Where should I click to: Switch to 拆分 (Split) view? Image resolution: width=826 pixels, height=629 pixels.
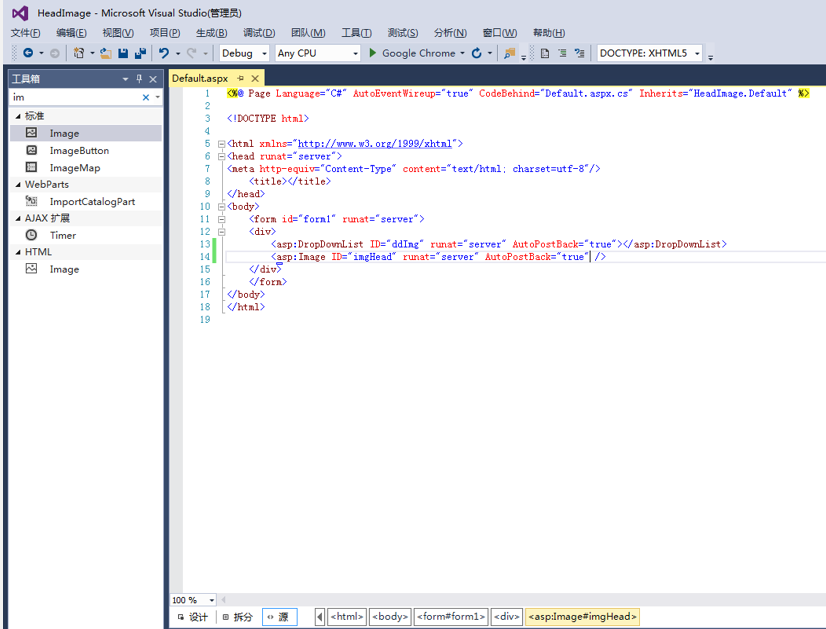tap(238, 617)
